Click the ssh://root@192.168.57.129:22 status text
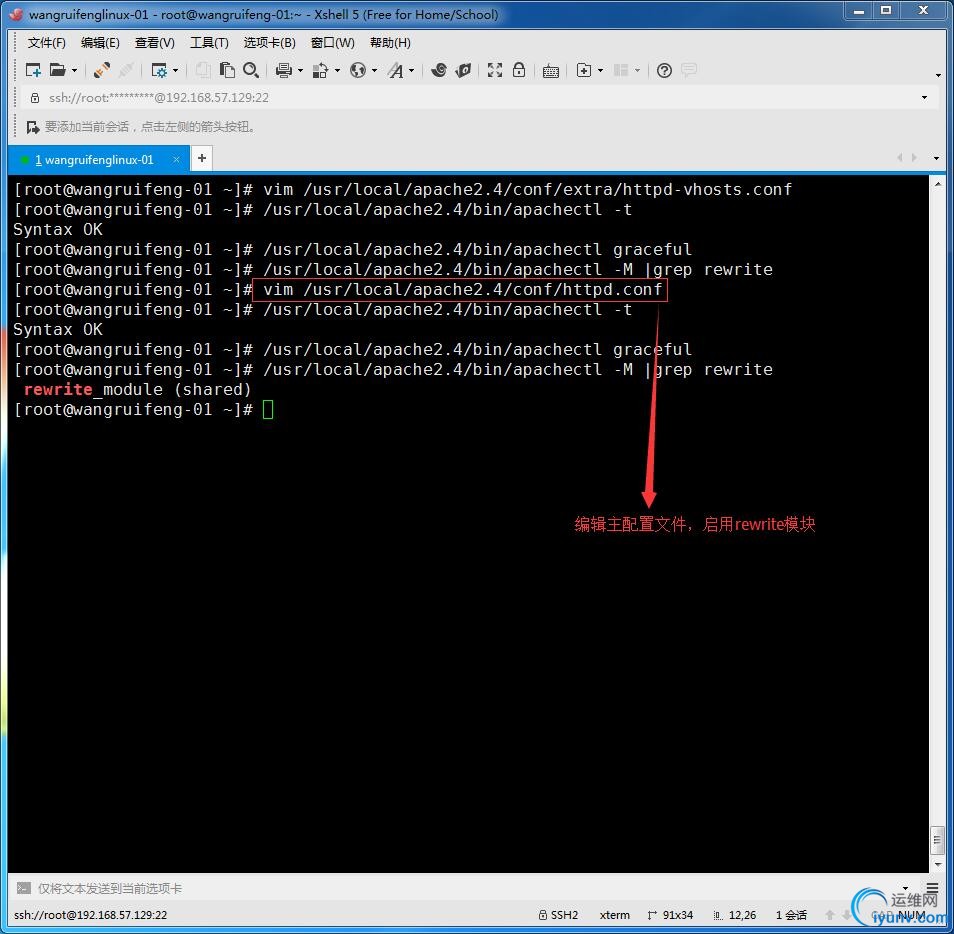The image size is (954, 934). [90, 915]
